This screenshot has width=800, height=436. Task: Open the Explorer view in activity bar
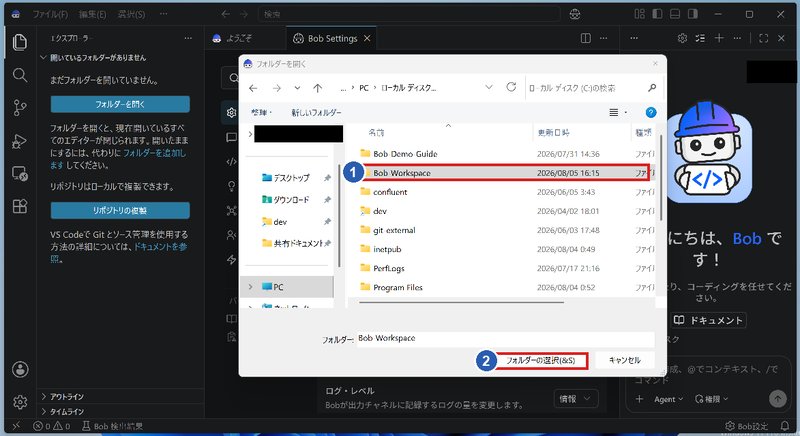point(20,42)
